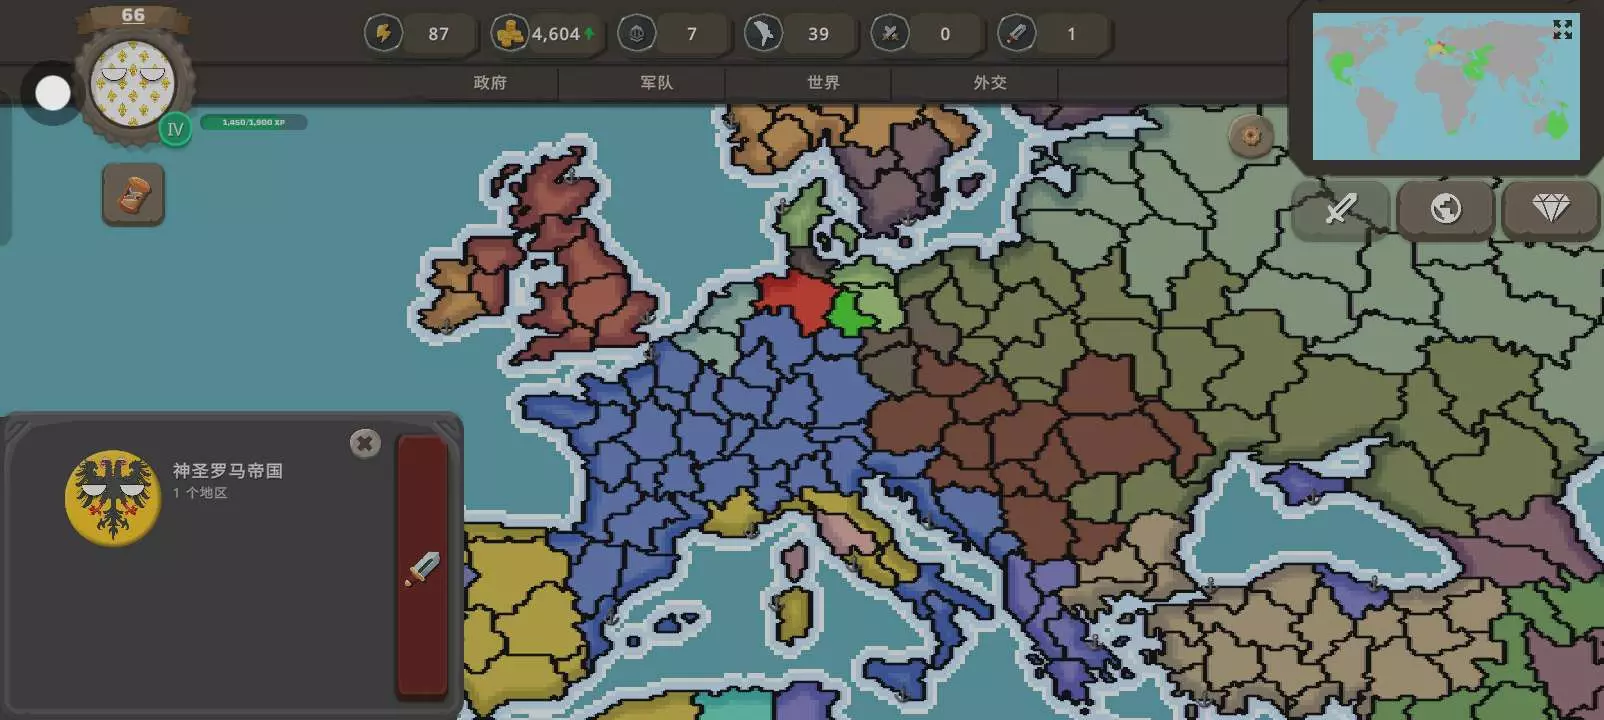
Task: Click the dove icon beside 39
Action: tap(763, 34)
